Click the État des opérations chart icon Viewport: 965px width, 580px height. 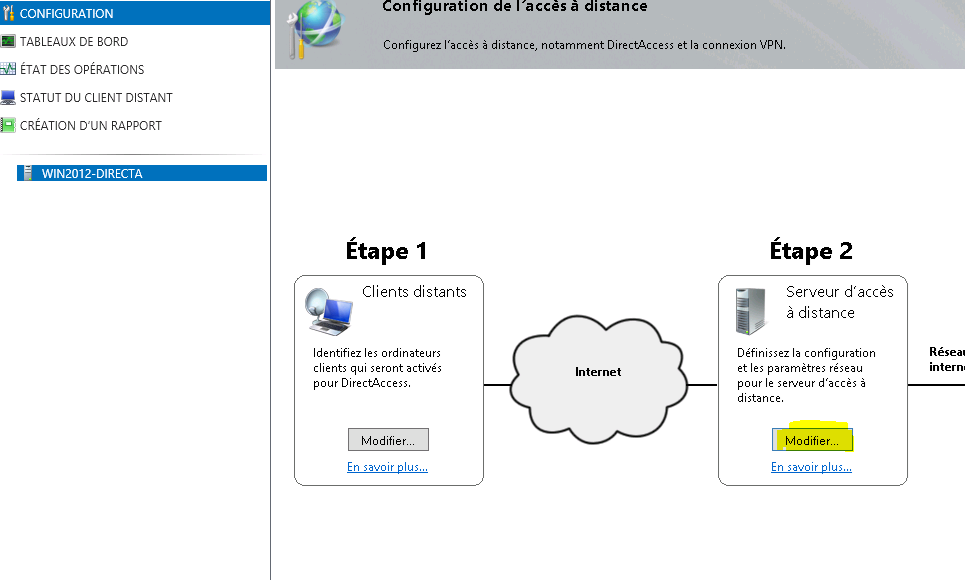pyautogui.click(x=8, y=69)
